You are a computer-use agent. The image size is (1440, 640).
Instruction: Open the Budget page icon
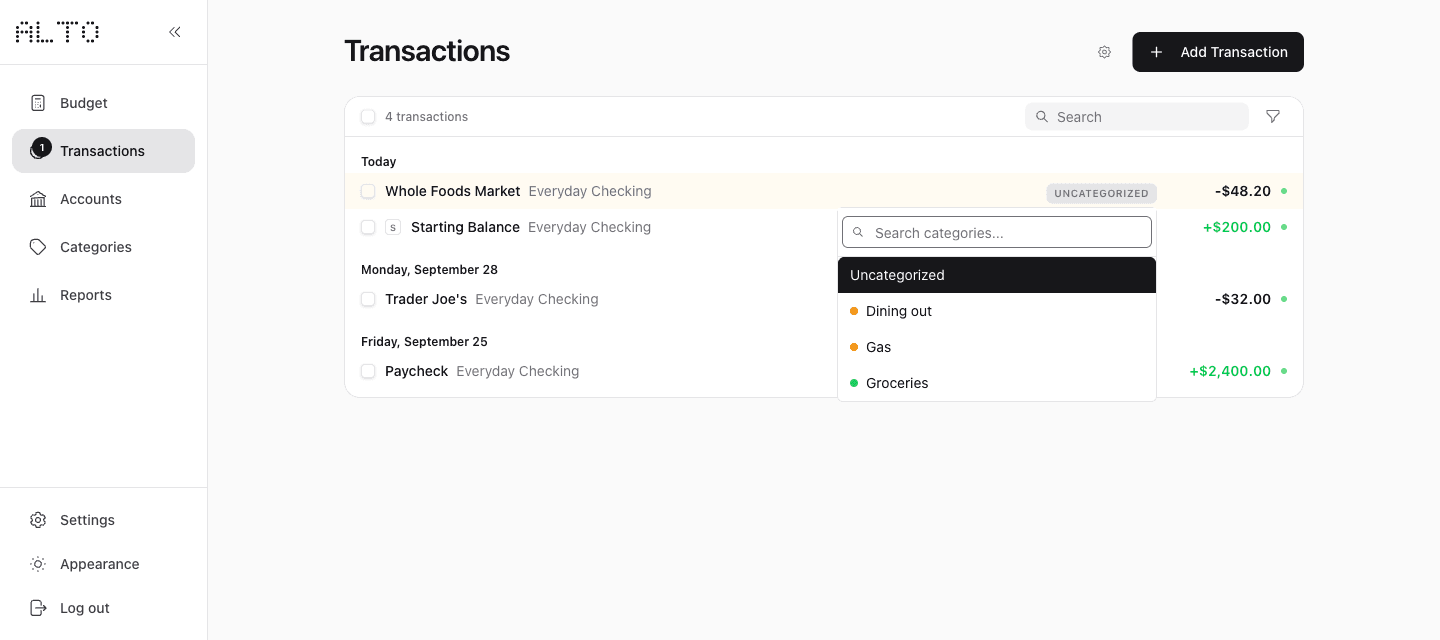point(38,103)
